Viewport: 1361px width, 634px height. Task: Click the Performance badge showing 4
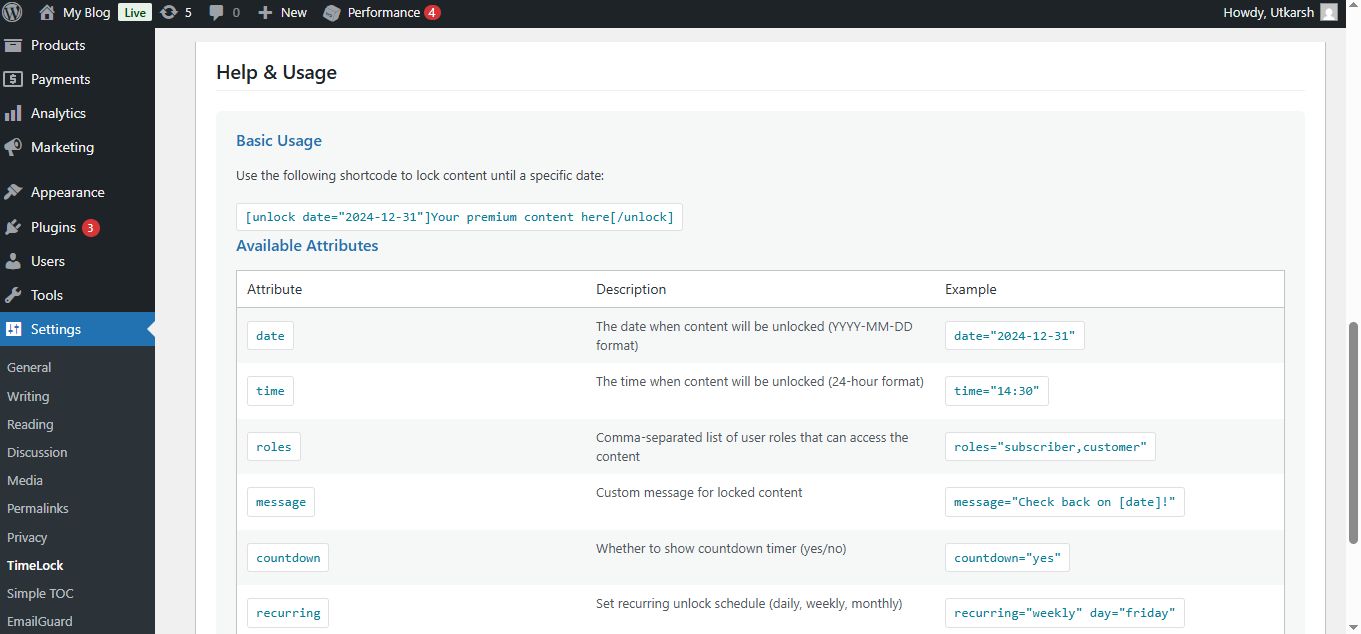pyautogui.click(x=432, y=13)
